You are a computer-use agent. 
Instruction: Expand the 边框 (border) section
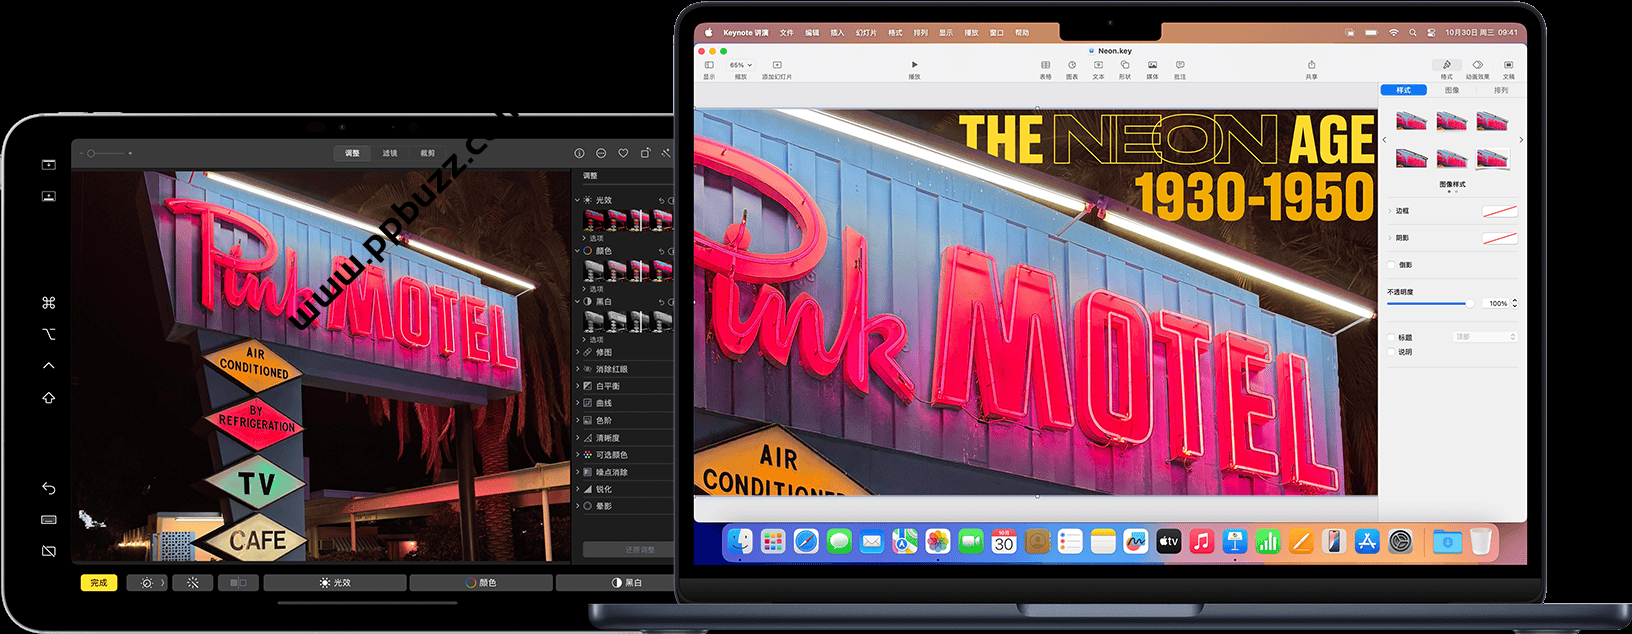[1390, 211]
